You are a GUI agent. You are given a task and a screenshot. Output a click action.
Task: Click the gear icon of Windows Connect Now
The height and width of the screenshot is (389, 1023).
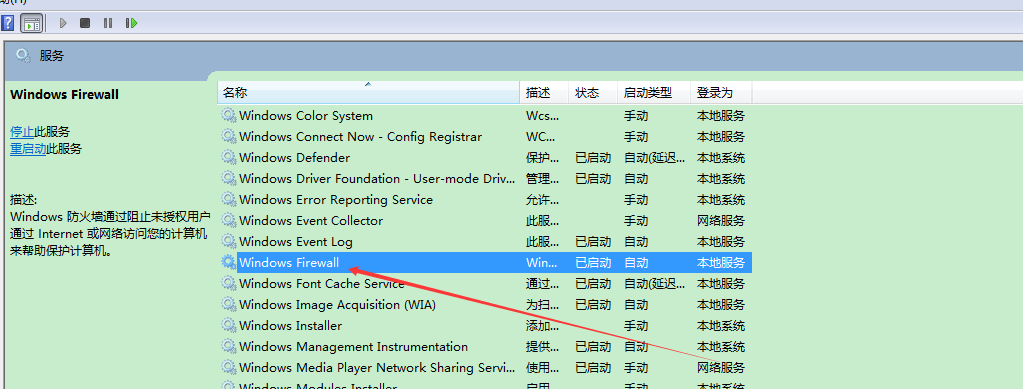(x=228, y=136)
